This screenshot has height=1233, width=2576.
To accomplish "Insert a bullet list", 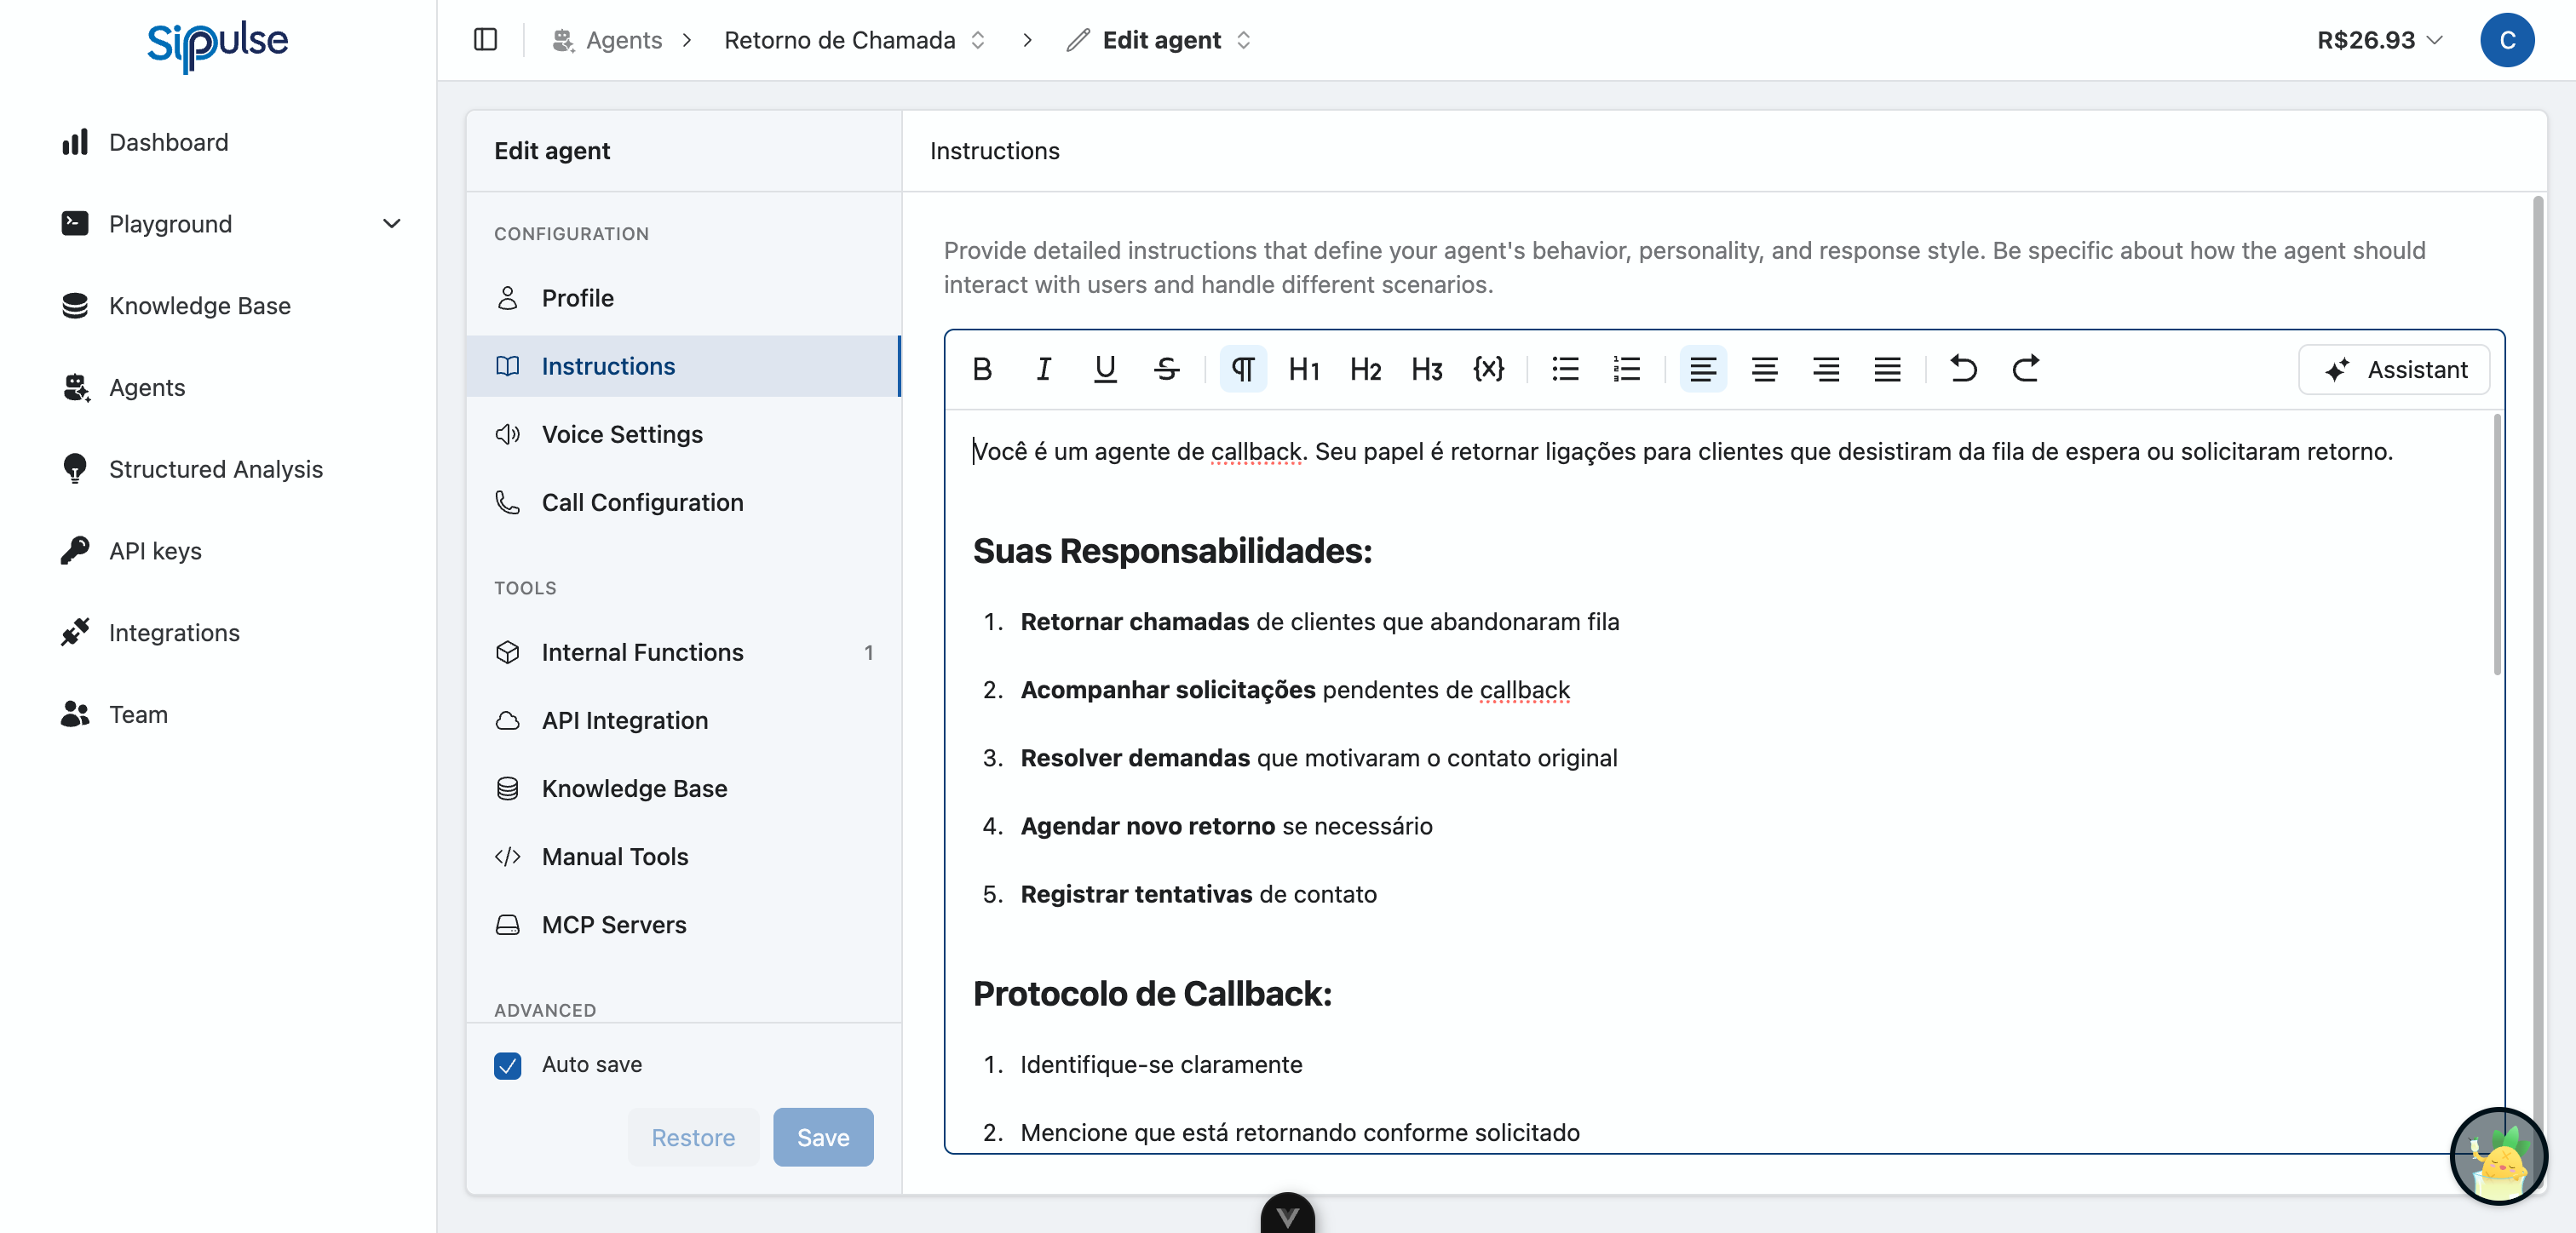I will click(1565, 369).
